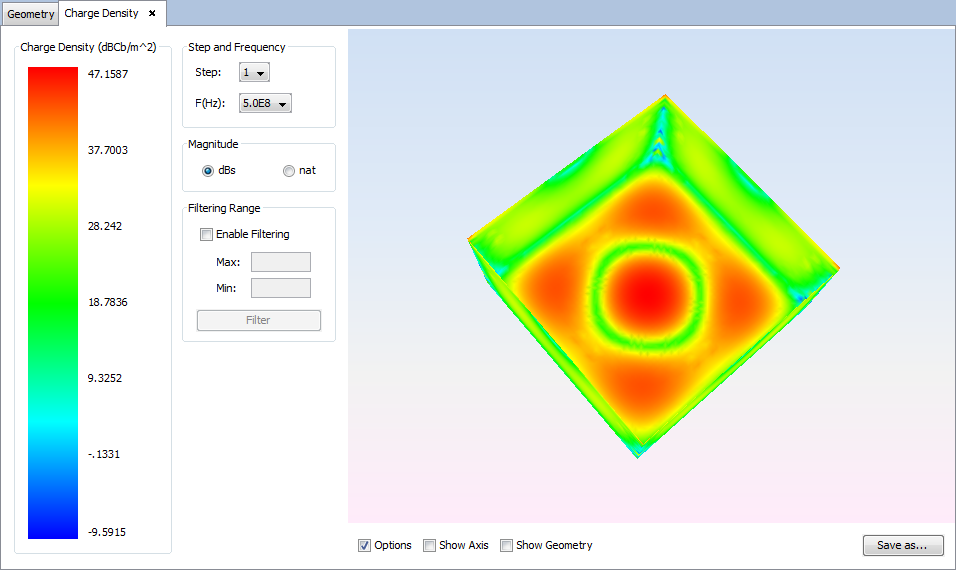
Task: Open the Step dropdown
Action: pyautogui.click(x=254, y=72)
